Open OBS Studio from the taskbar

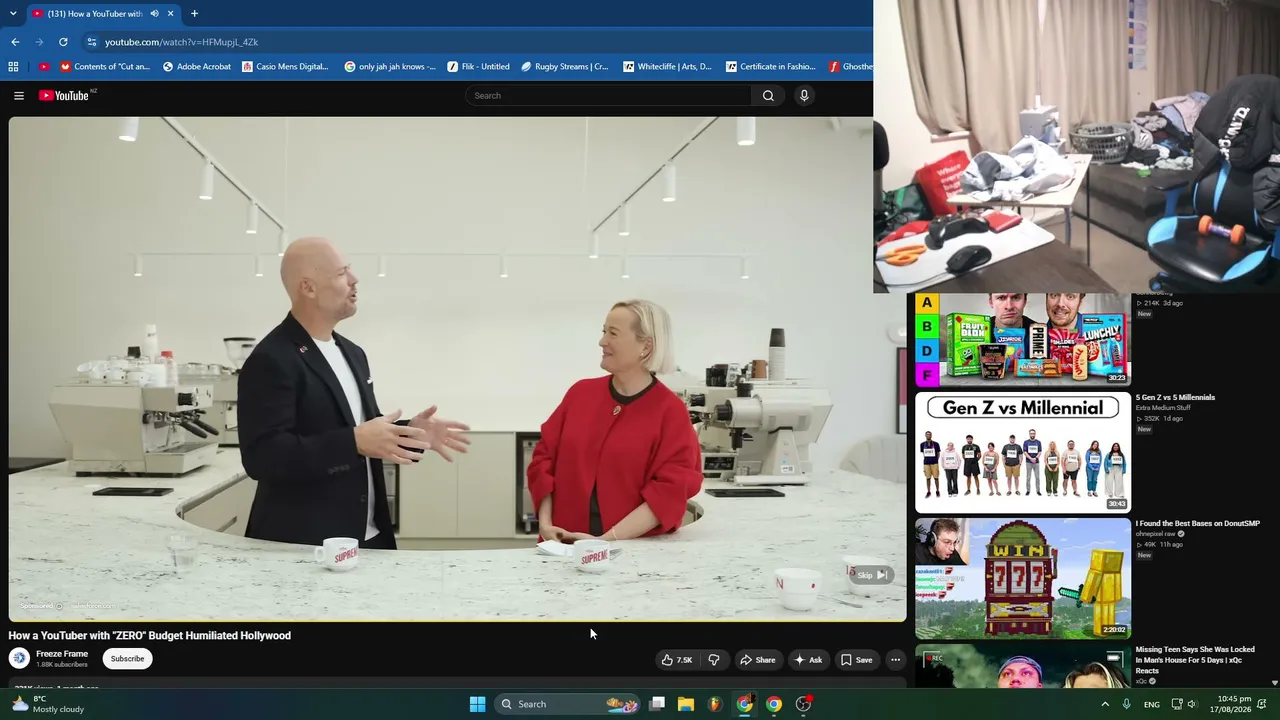[803, 704]
